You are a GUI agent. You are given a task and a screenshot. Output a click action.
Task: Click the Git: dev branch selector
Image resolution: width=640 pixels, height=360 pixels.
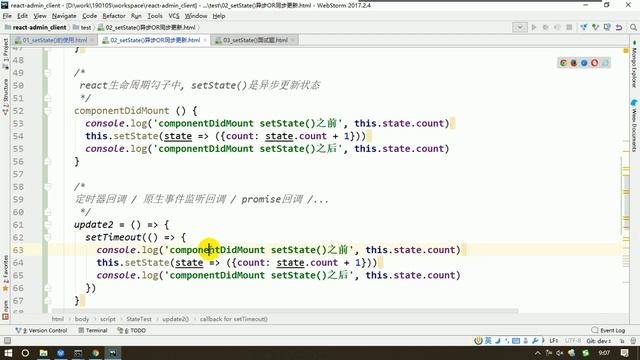coord(599,341)
